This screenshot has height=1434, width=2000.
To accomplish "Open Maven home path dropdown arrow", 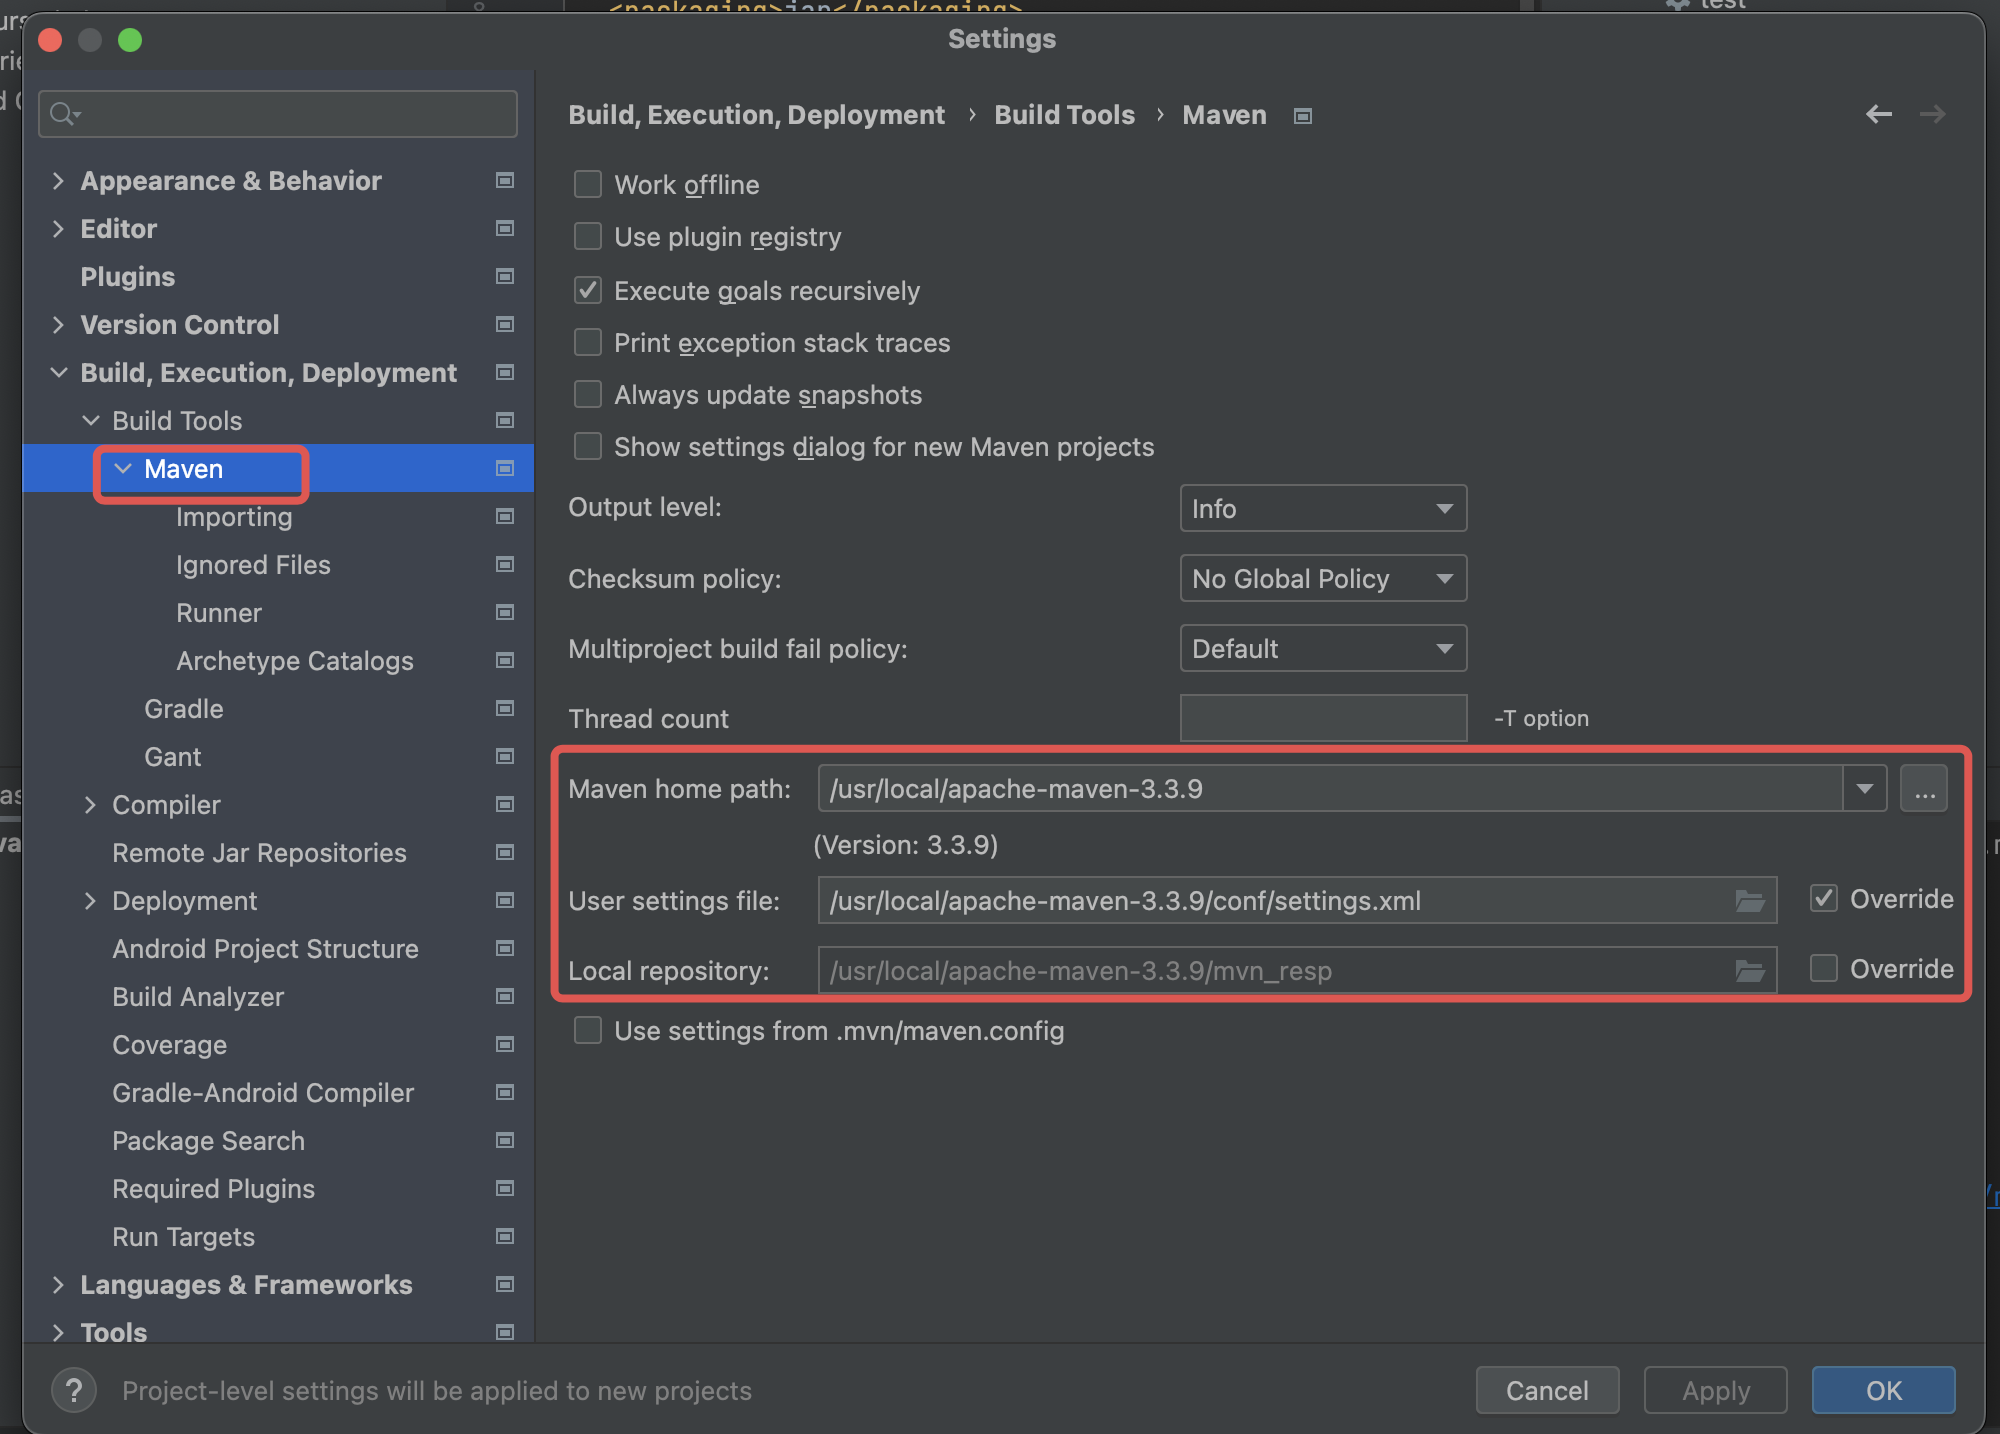I will (1864, 789).
